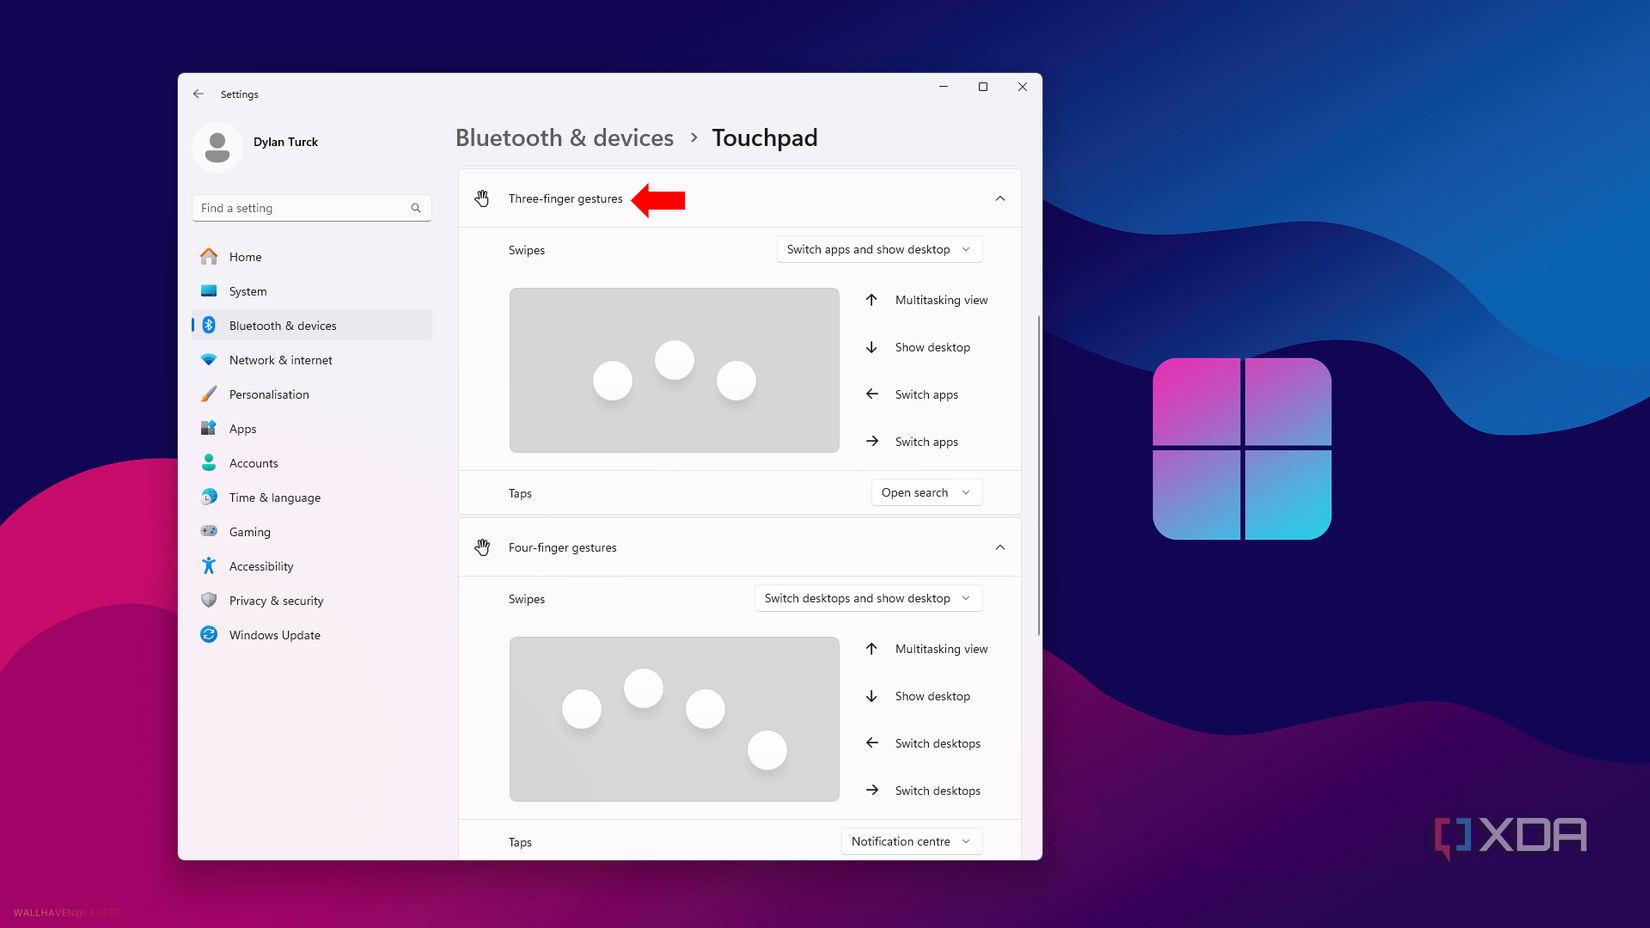Open Gaming via the controller icon
Screen dimensions: 1650x928
pos(209,531)
